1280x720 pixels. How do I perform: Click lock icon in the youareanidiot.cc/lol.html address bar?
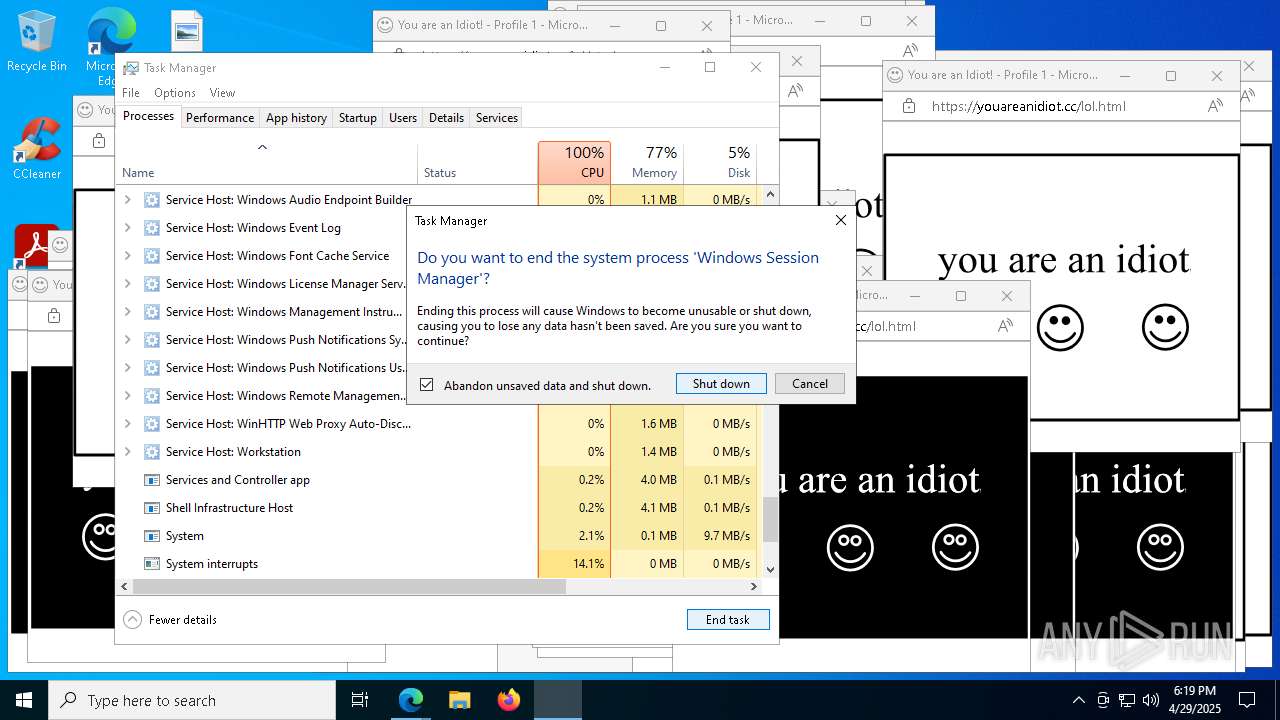[908, 106]
